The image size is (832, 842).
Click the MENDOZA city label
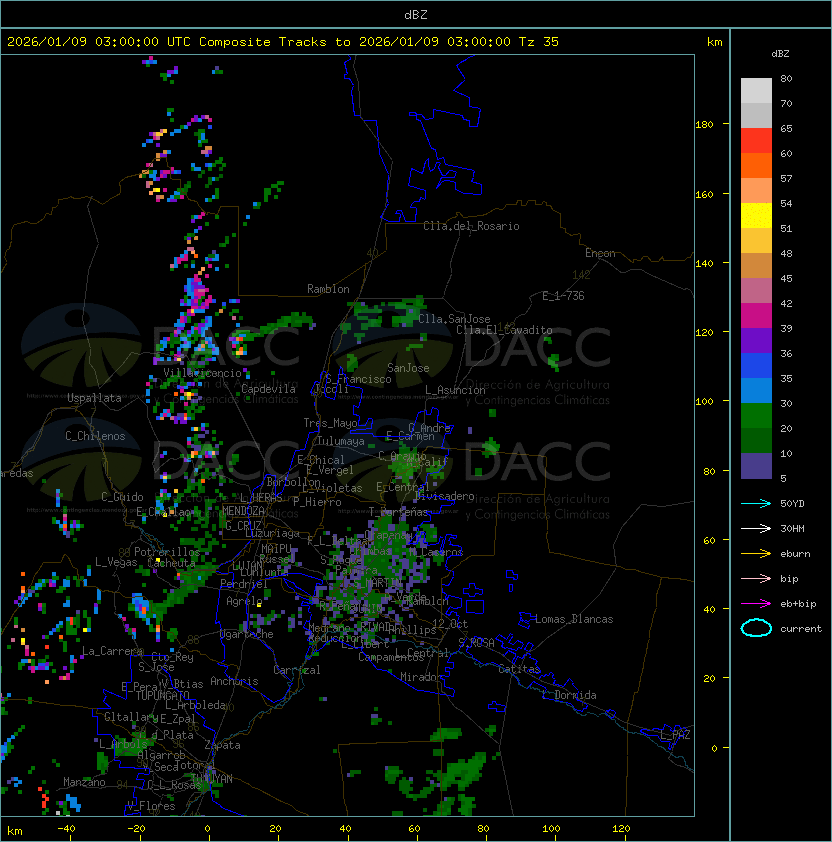tap(243, 510)
